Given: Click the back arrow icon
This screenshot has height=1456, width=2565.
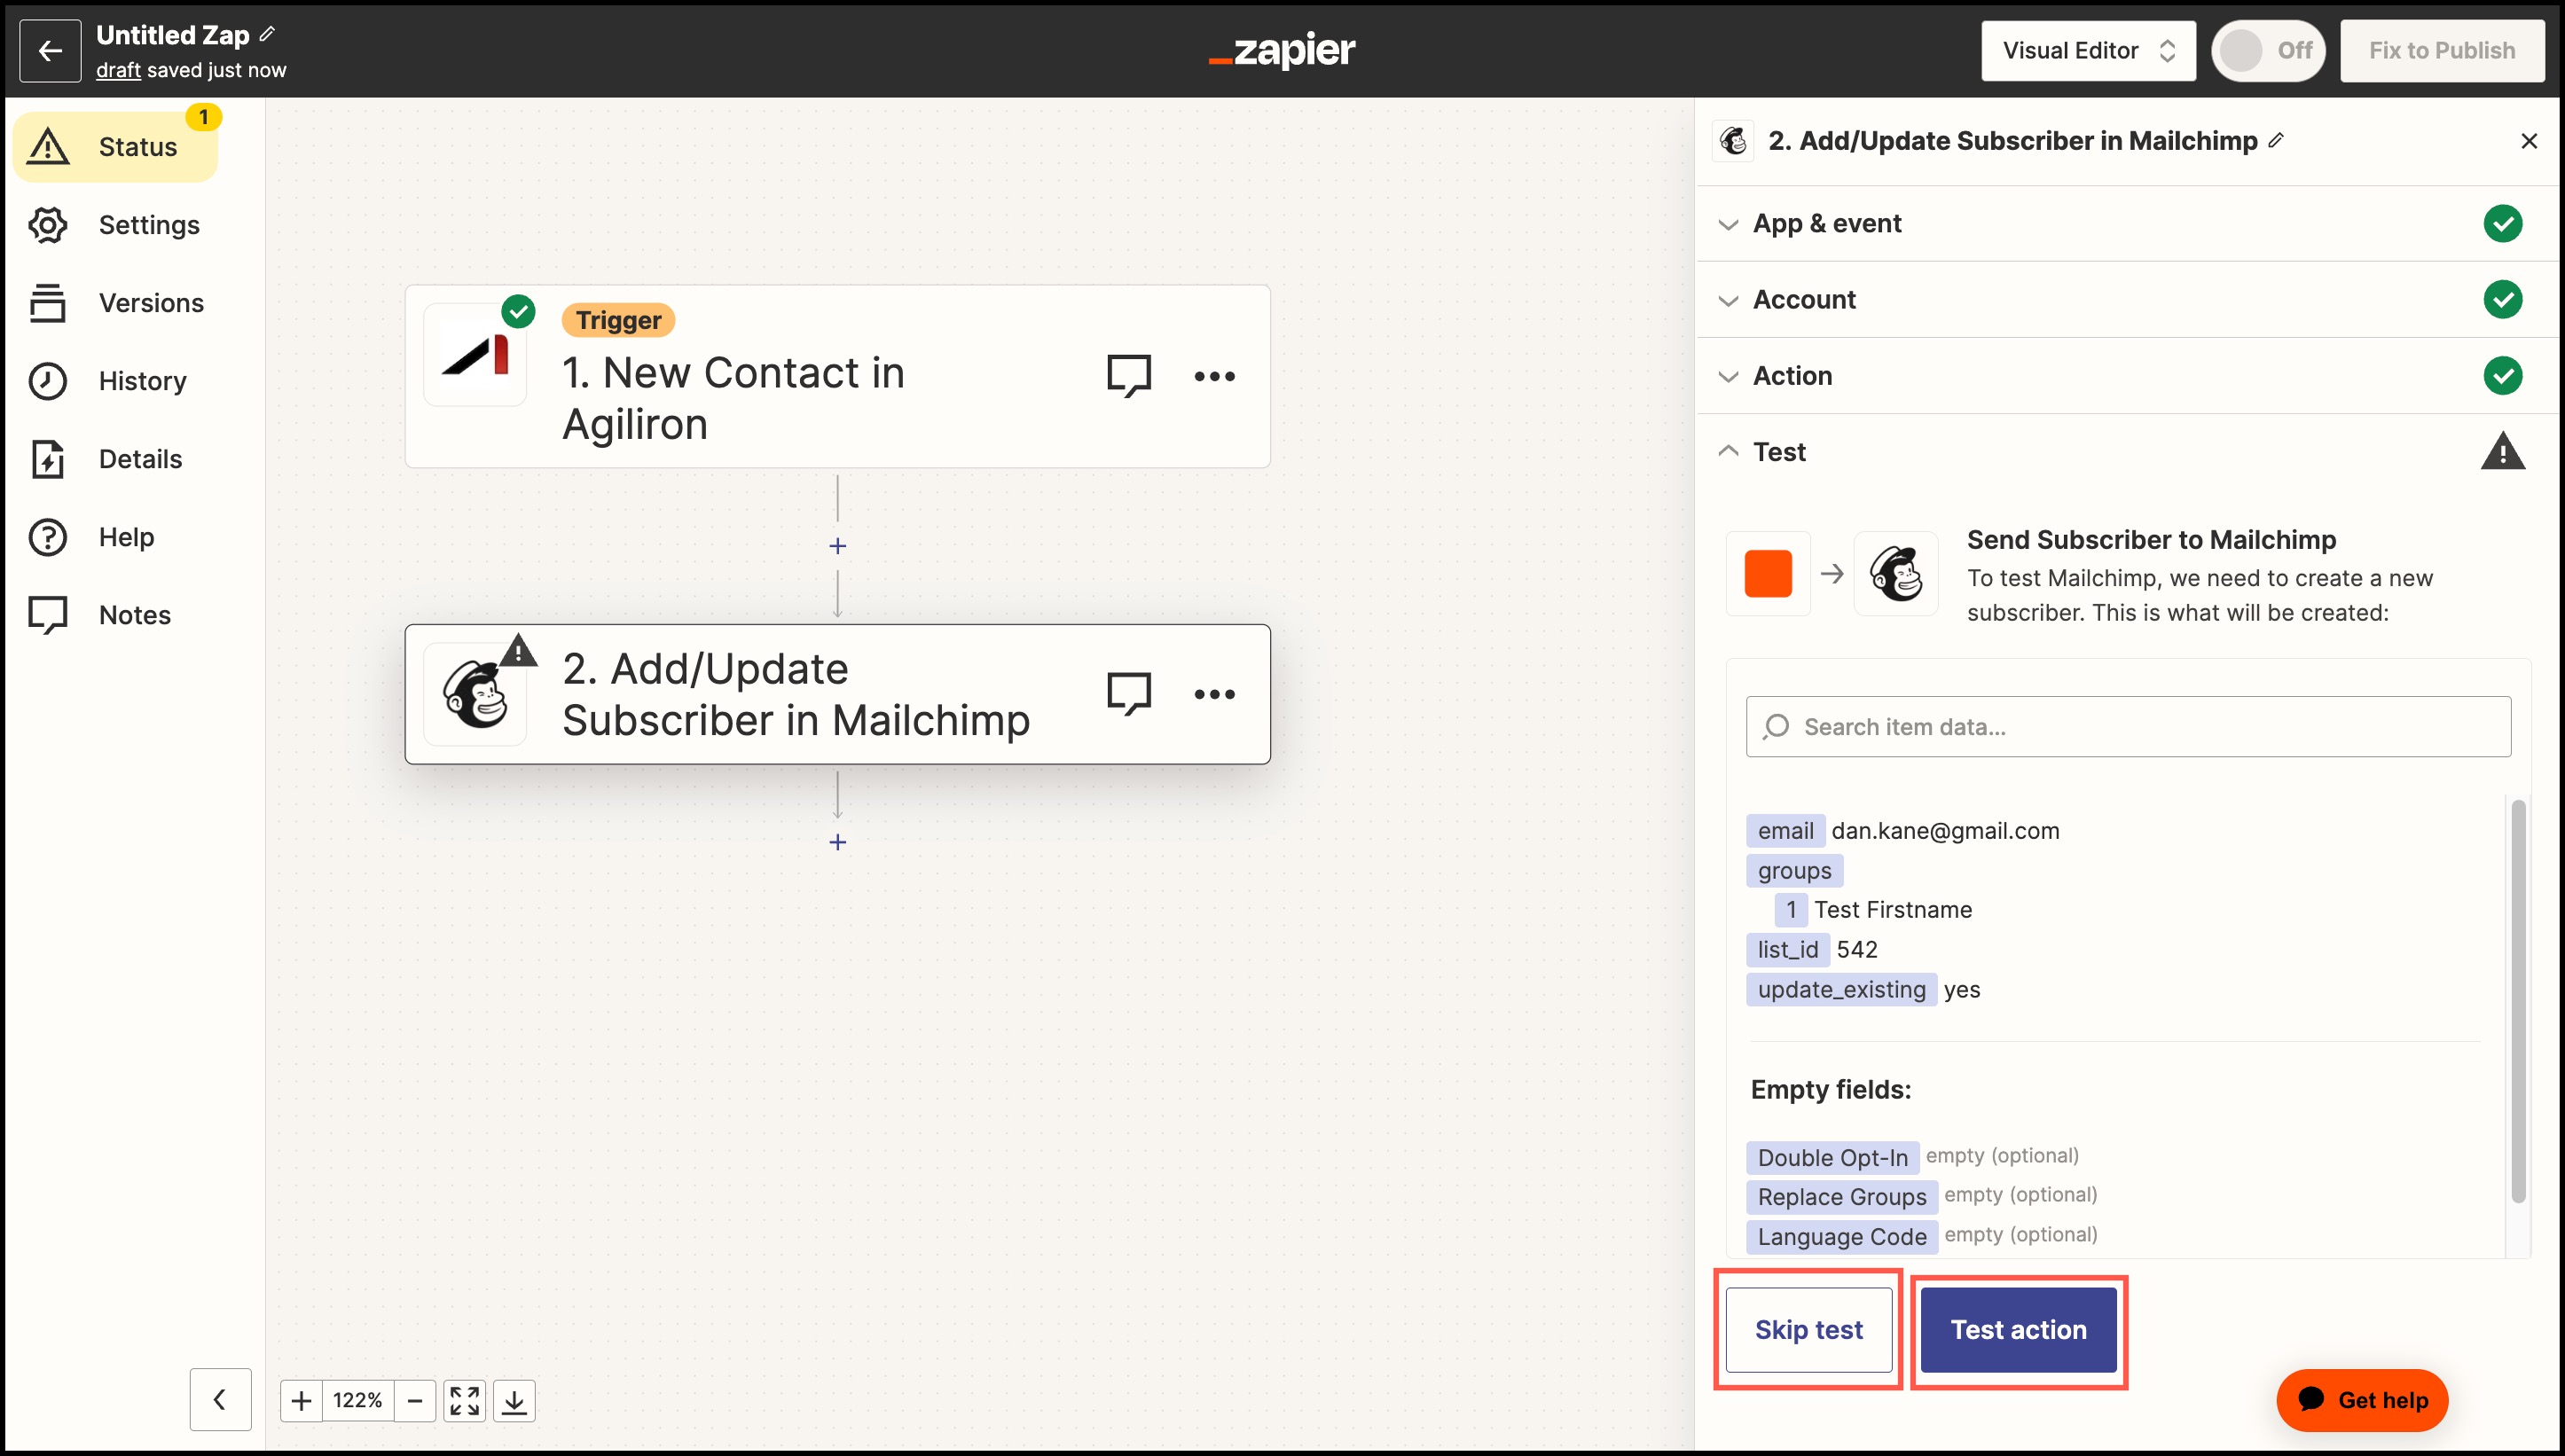Looking at the screenshot, I should point(50,51).
